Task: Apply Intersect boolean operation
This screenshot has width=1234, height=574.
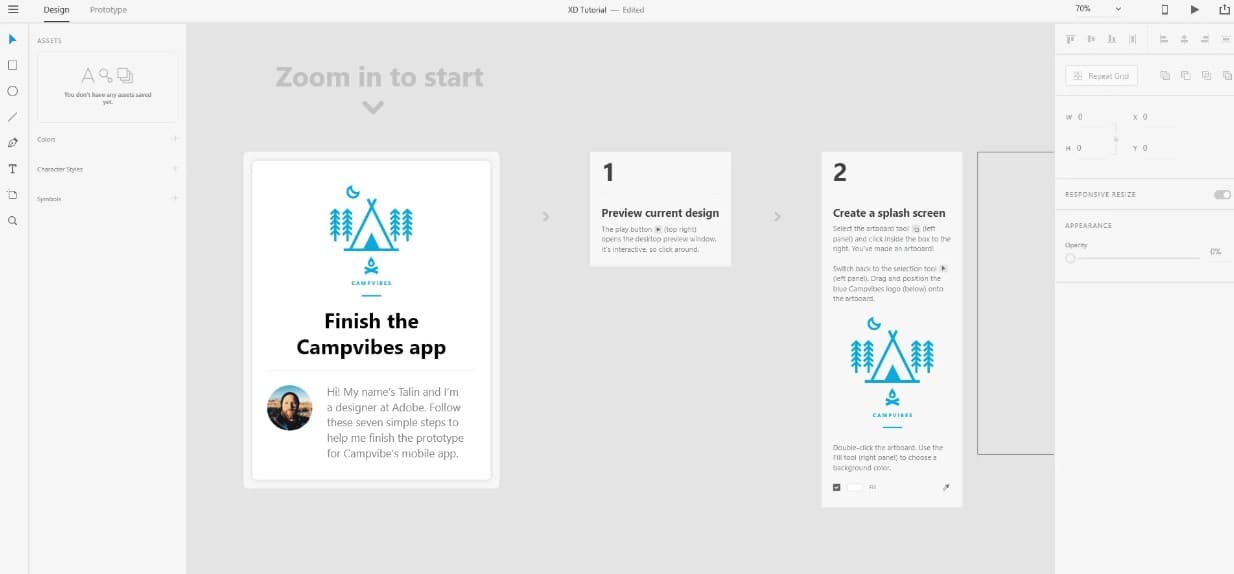Action: point(1206,76)
